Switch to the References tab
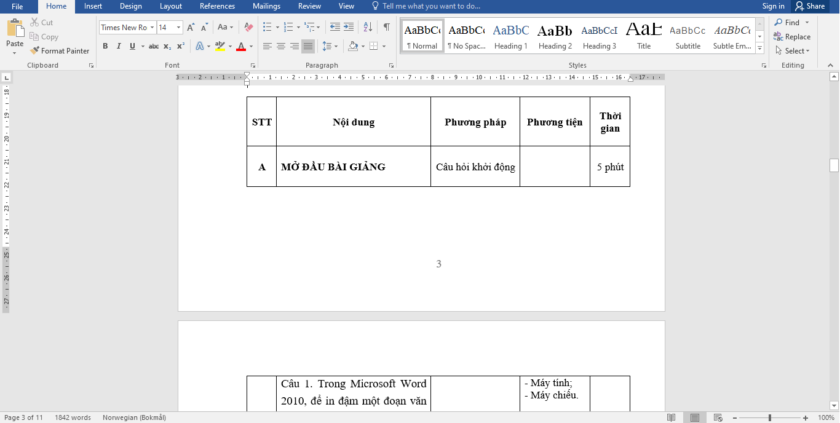Image resolution: width=840 pixels, height=423 pixels. point(217,6)
